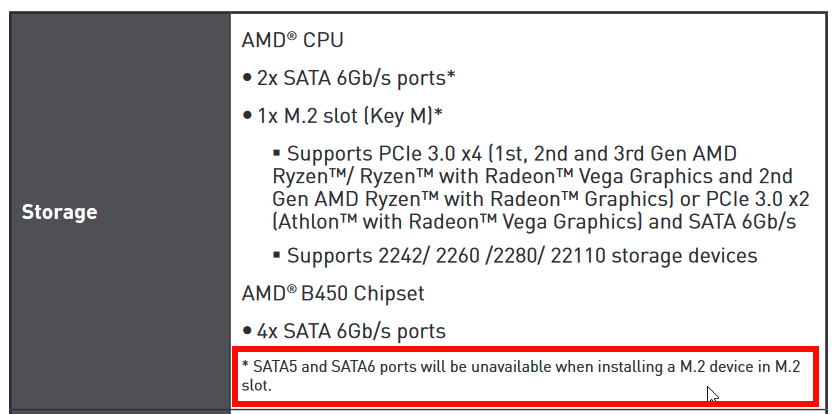Click the bullet before "4x SATA 6Gb/s ports"
Viewport: 833px width, 414px height.
click(x=247, y=331)
